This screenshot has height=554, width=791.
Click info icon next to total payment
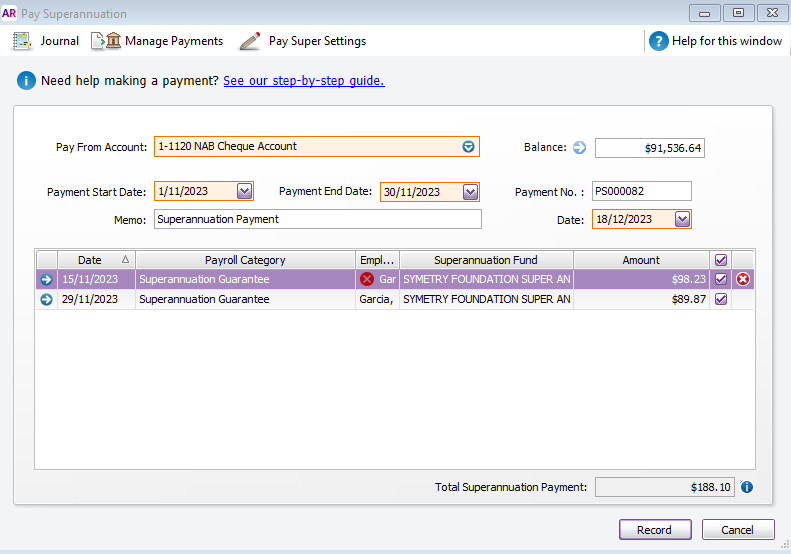[746, 488]
